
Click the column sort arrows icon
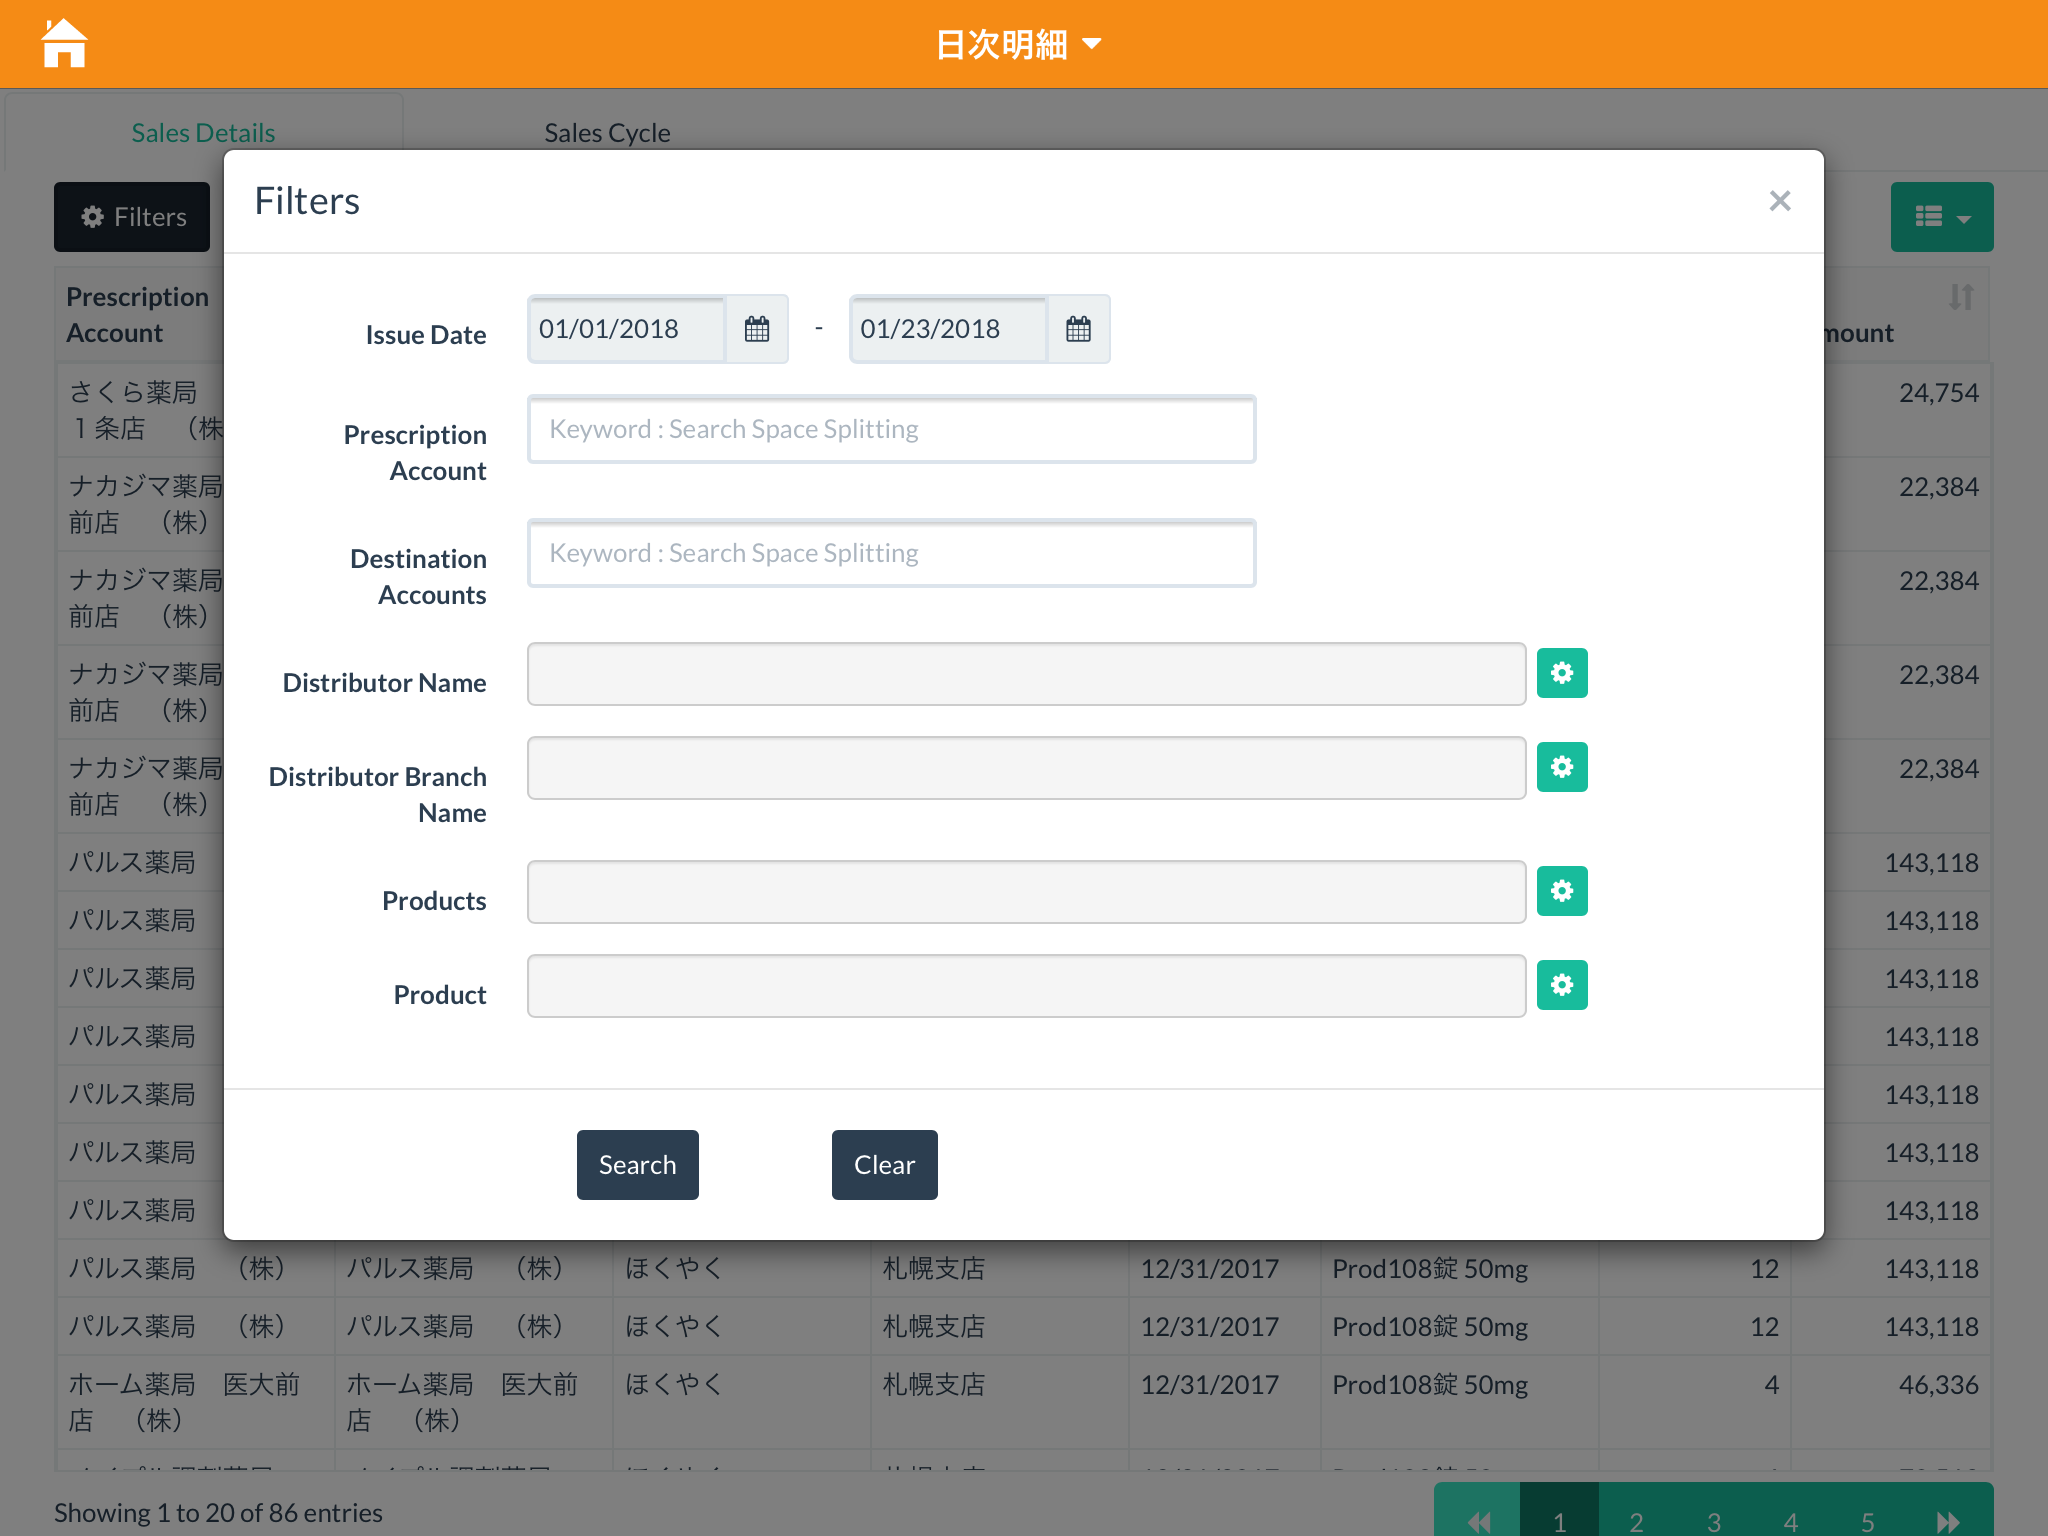1960,297
